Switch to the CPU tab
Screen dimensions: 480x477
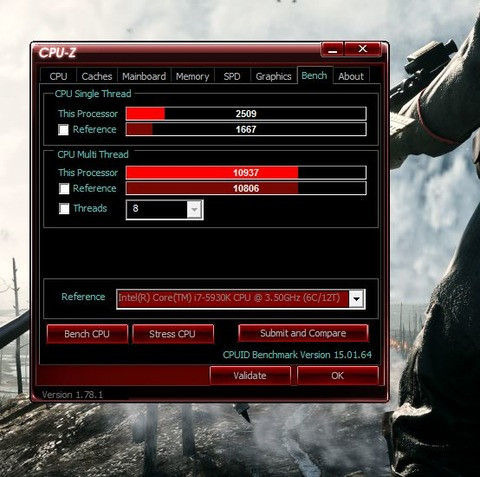[58, 76]
